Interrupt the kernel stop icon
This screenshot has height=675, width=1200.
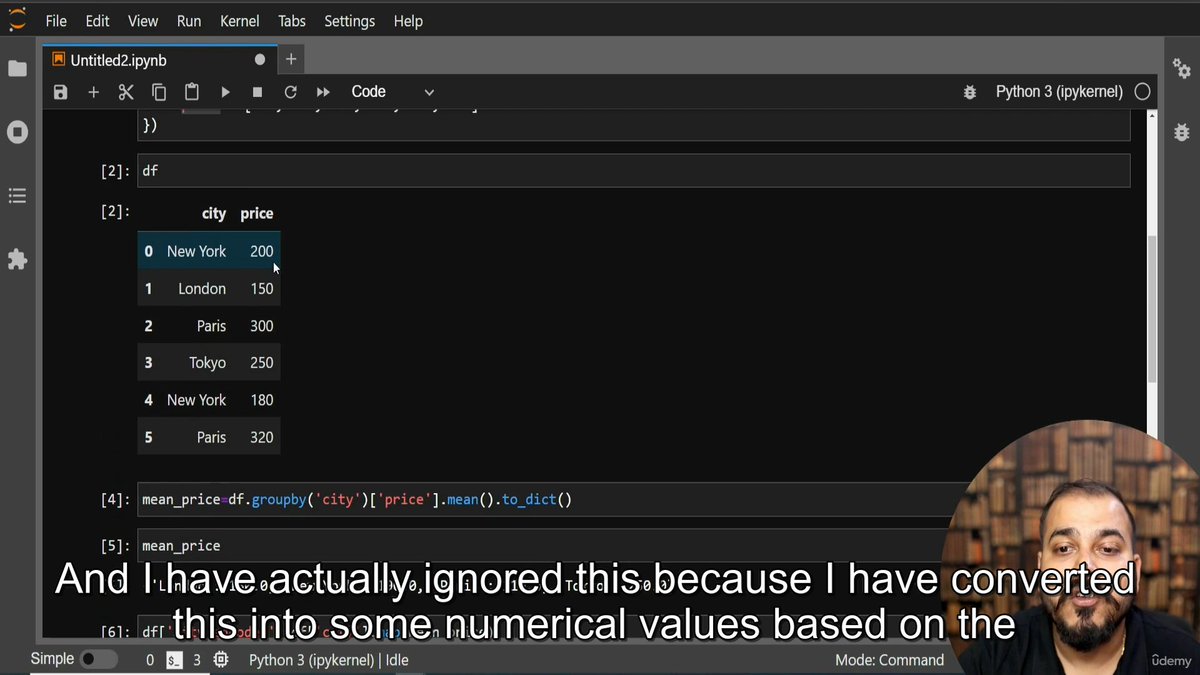coord(257,92)
